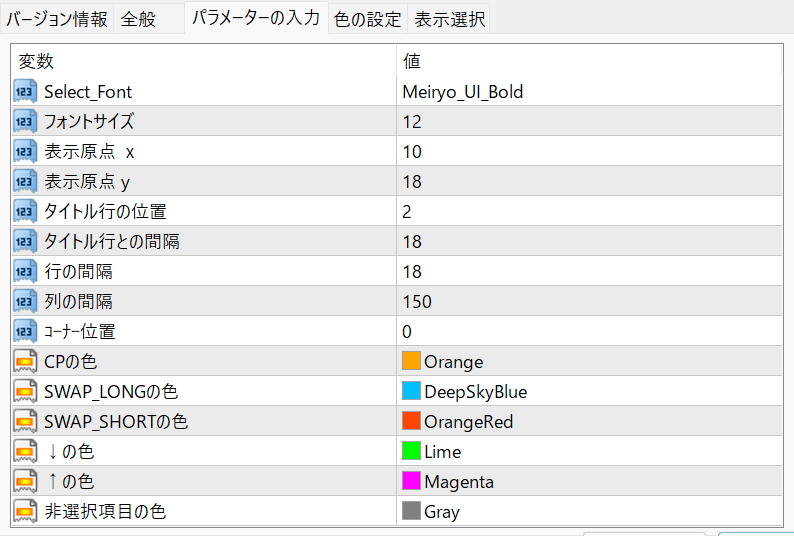Click the color-type icon beside CPの色
Viewport: 794px width, 536px height.
25,362
